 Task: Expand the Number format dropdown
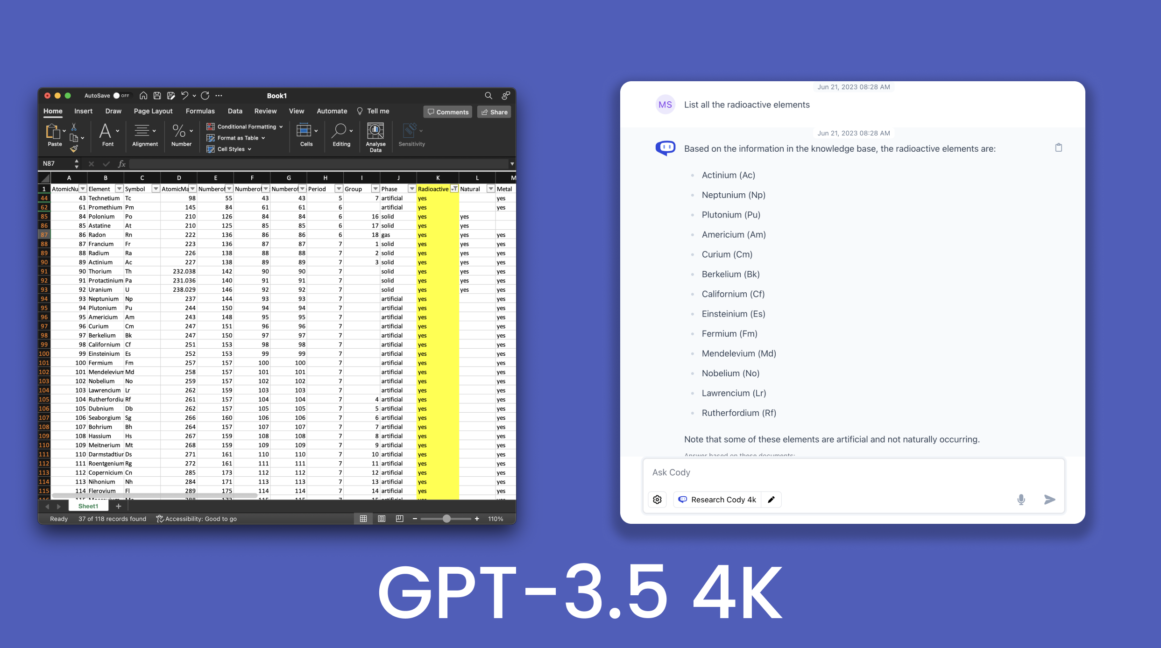pos(191,132)
